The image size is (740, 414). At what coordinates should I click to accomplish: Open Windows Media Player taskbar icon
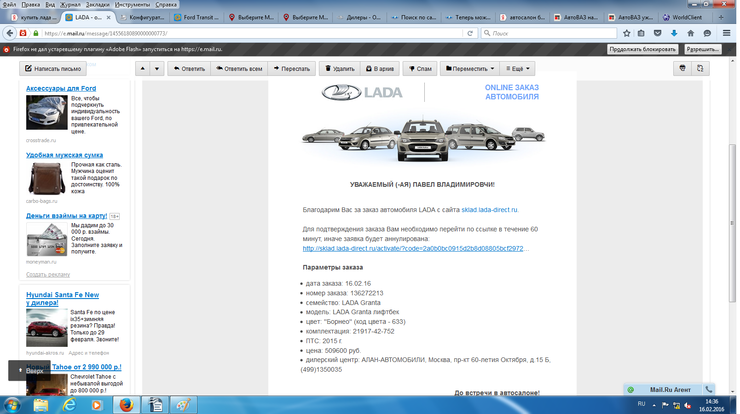[97, 405]
